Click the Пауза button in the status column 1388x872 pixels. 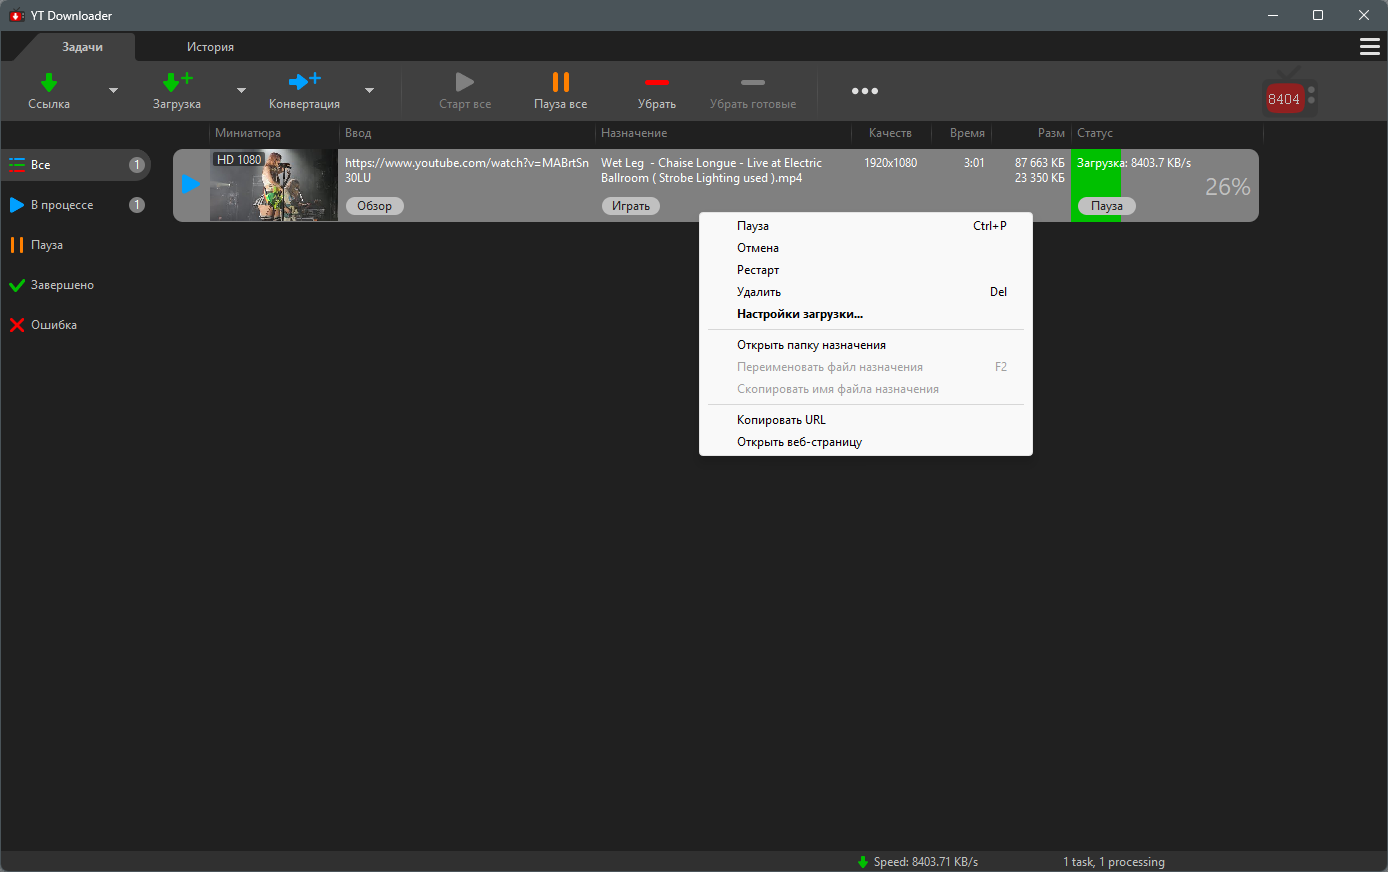1107,206
